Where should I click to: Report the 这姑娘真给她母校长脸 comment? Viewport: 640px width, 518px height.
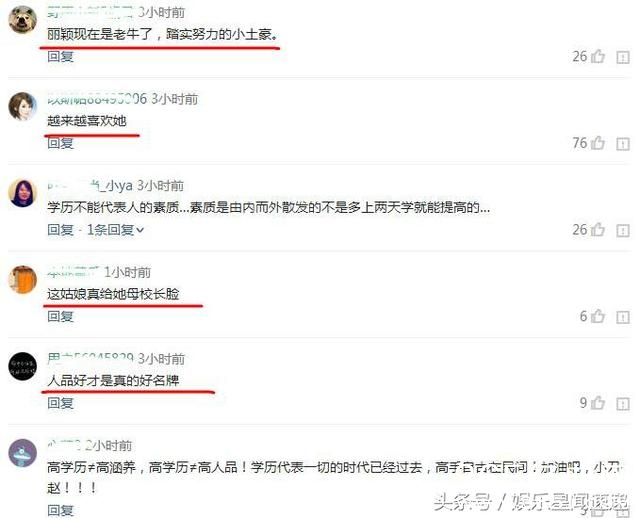(x=623, y=318)
